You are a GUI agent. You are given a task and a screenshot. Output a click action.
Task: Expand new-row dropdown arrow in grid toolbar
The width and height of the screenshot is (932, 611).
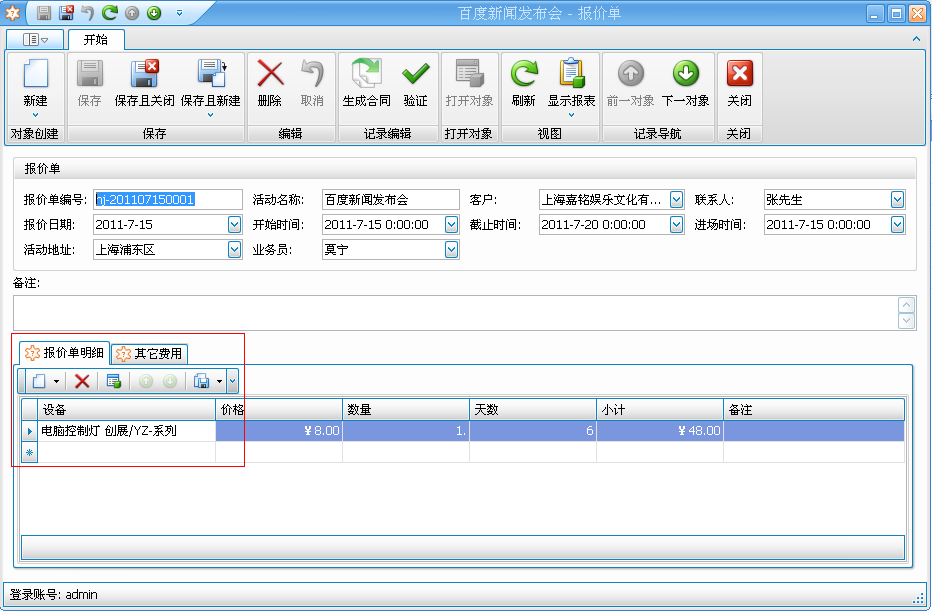click(56, 382)
